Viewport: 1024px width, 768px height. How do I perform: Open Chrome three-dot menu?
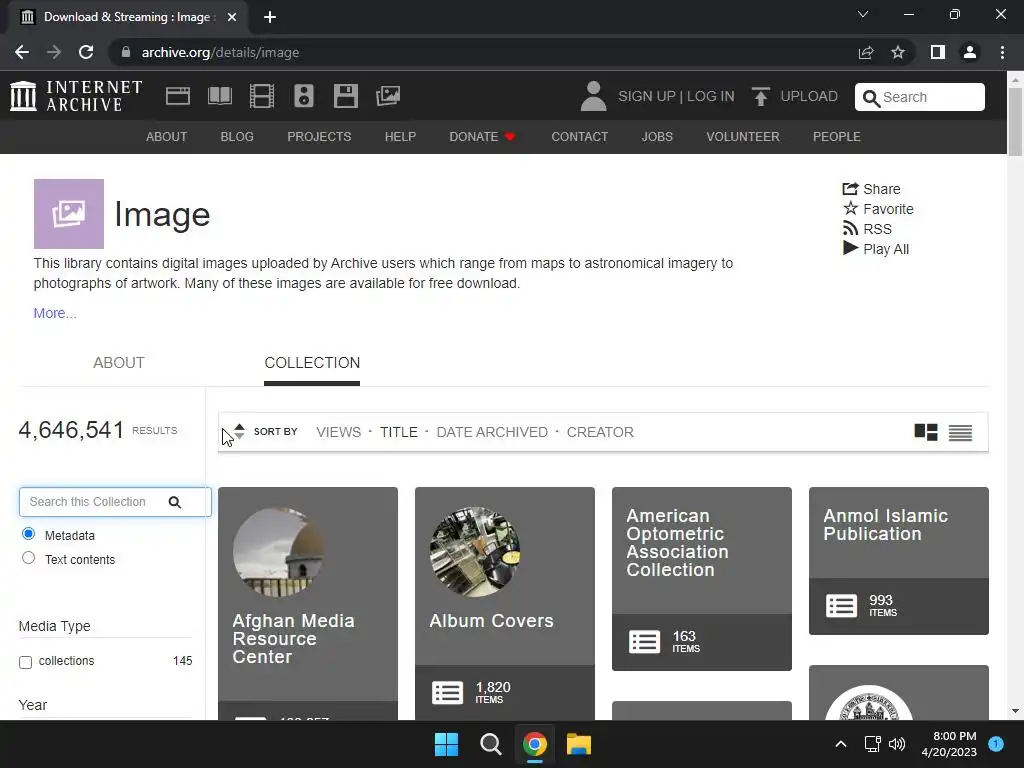pyautogui.click(x=1002, y=52)
